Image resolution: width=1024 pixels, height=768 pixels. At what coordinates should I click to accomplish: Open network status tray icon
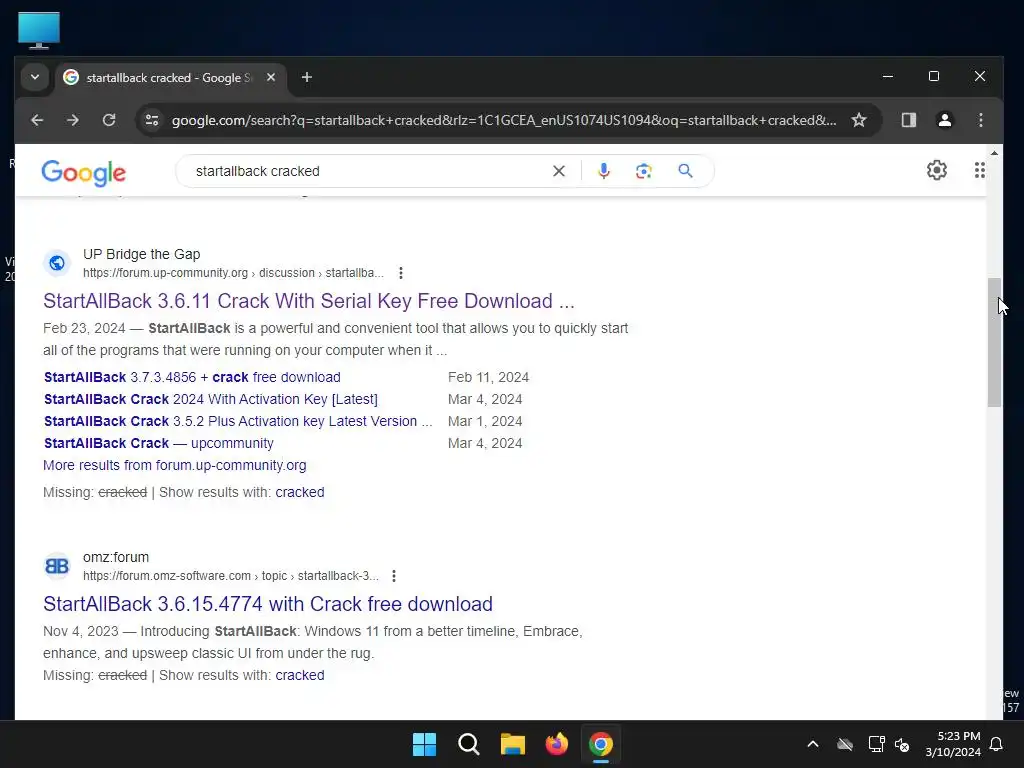tap(876, 744)
